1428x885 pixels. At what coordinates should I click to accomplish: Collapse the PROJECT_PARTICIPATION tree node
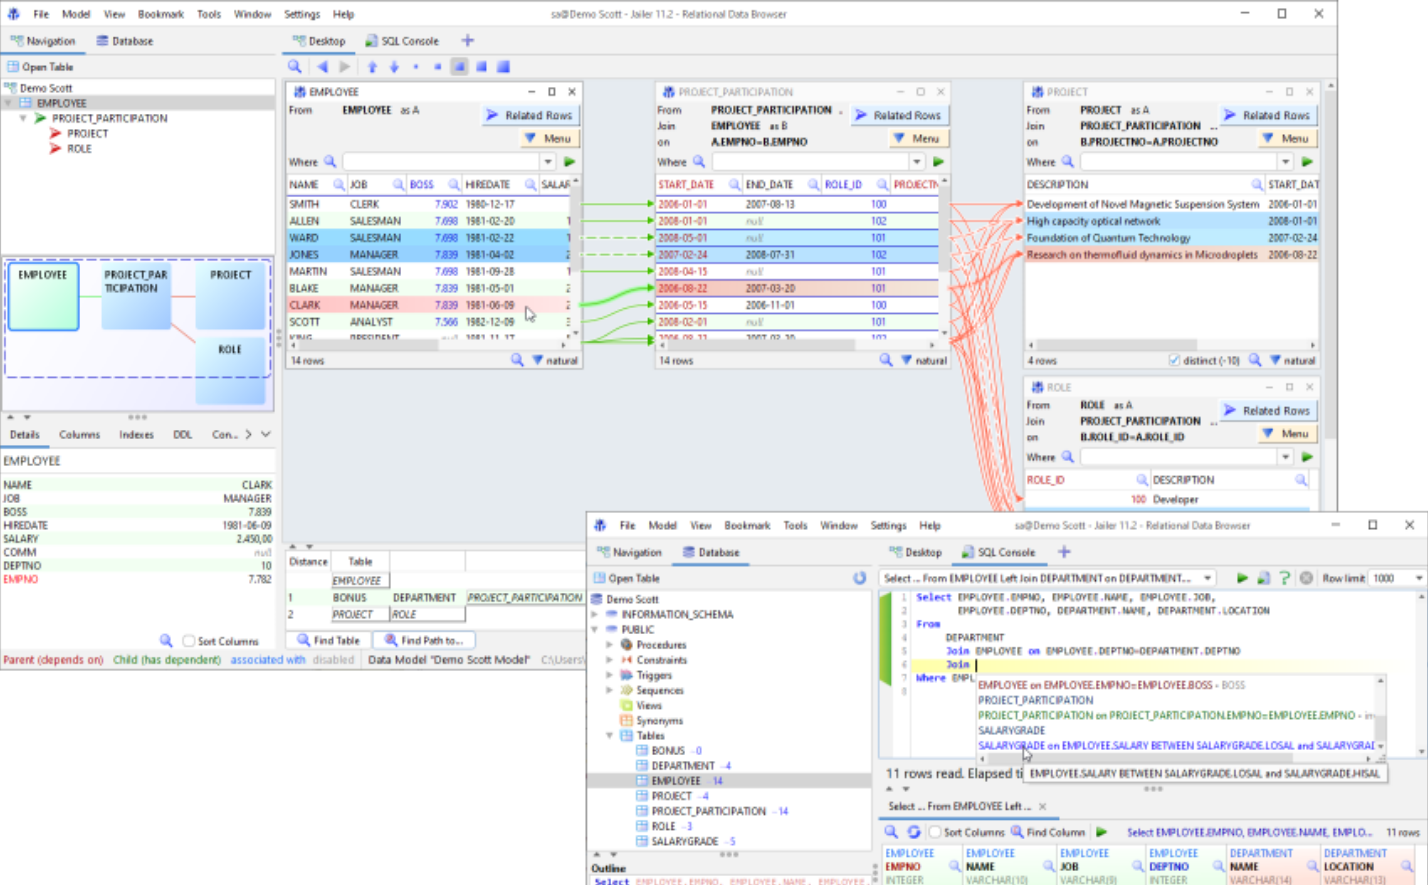tap(22, 118)
